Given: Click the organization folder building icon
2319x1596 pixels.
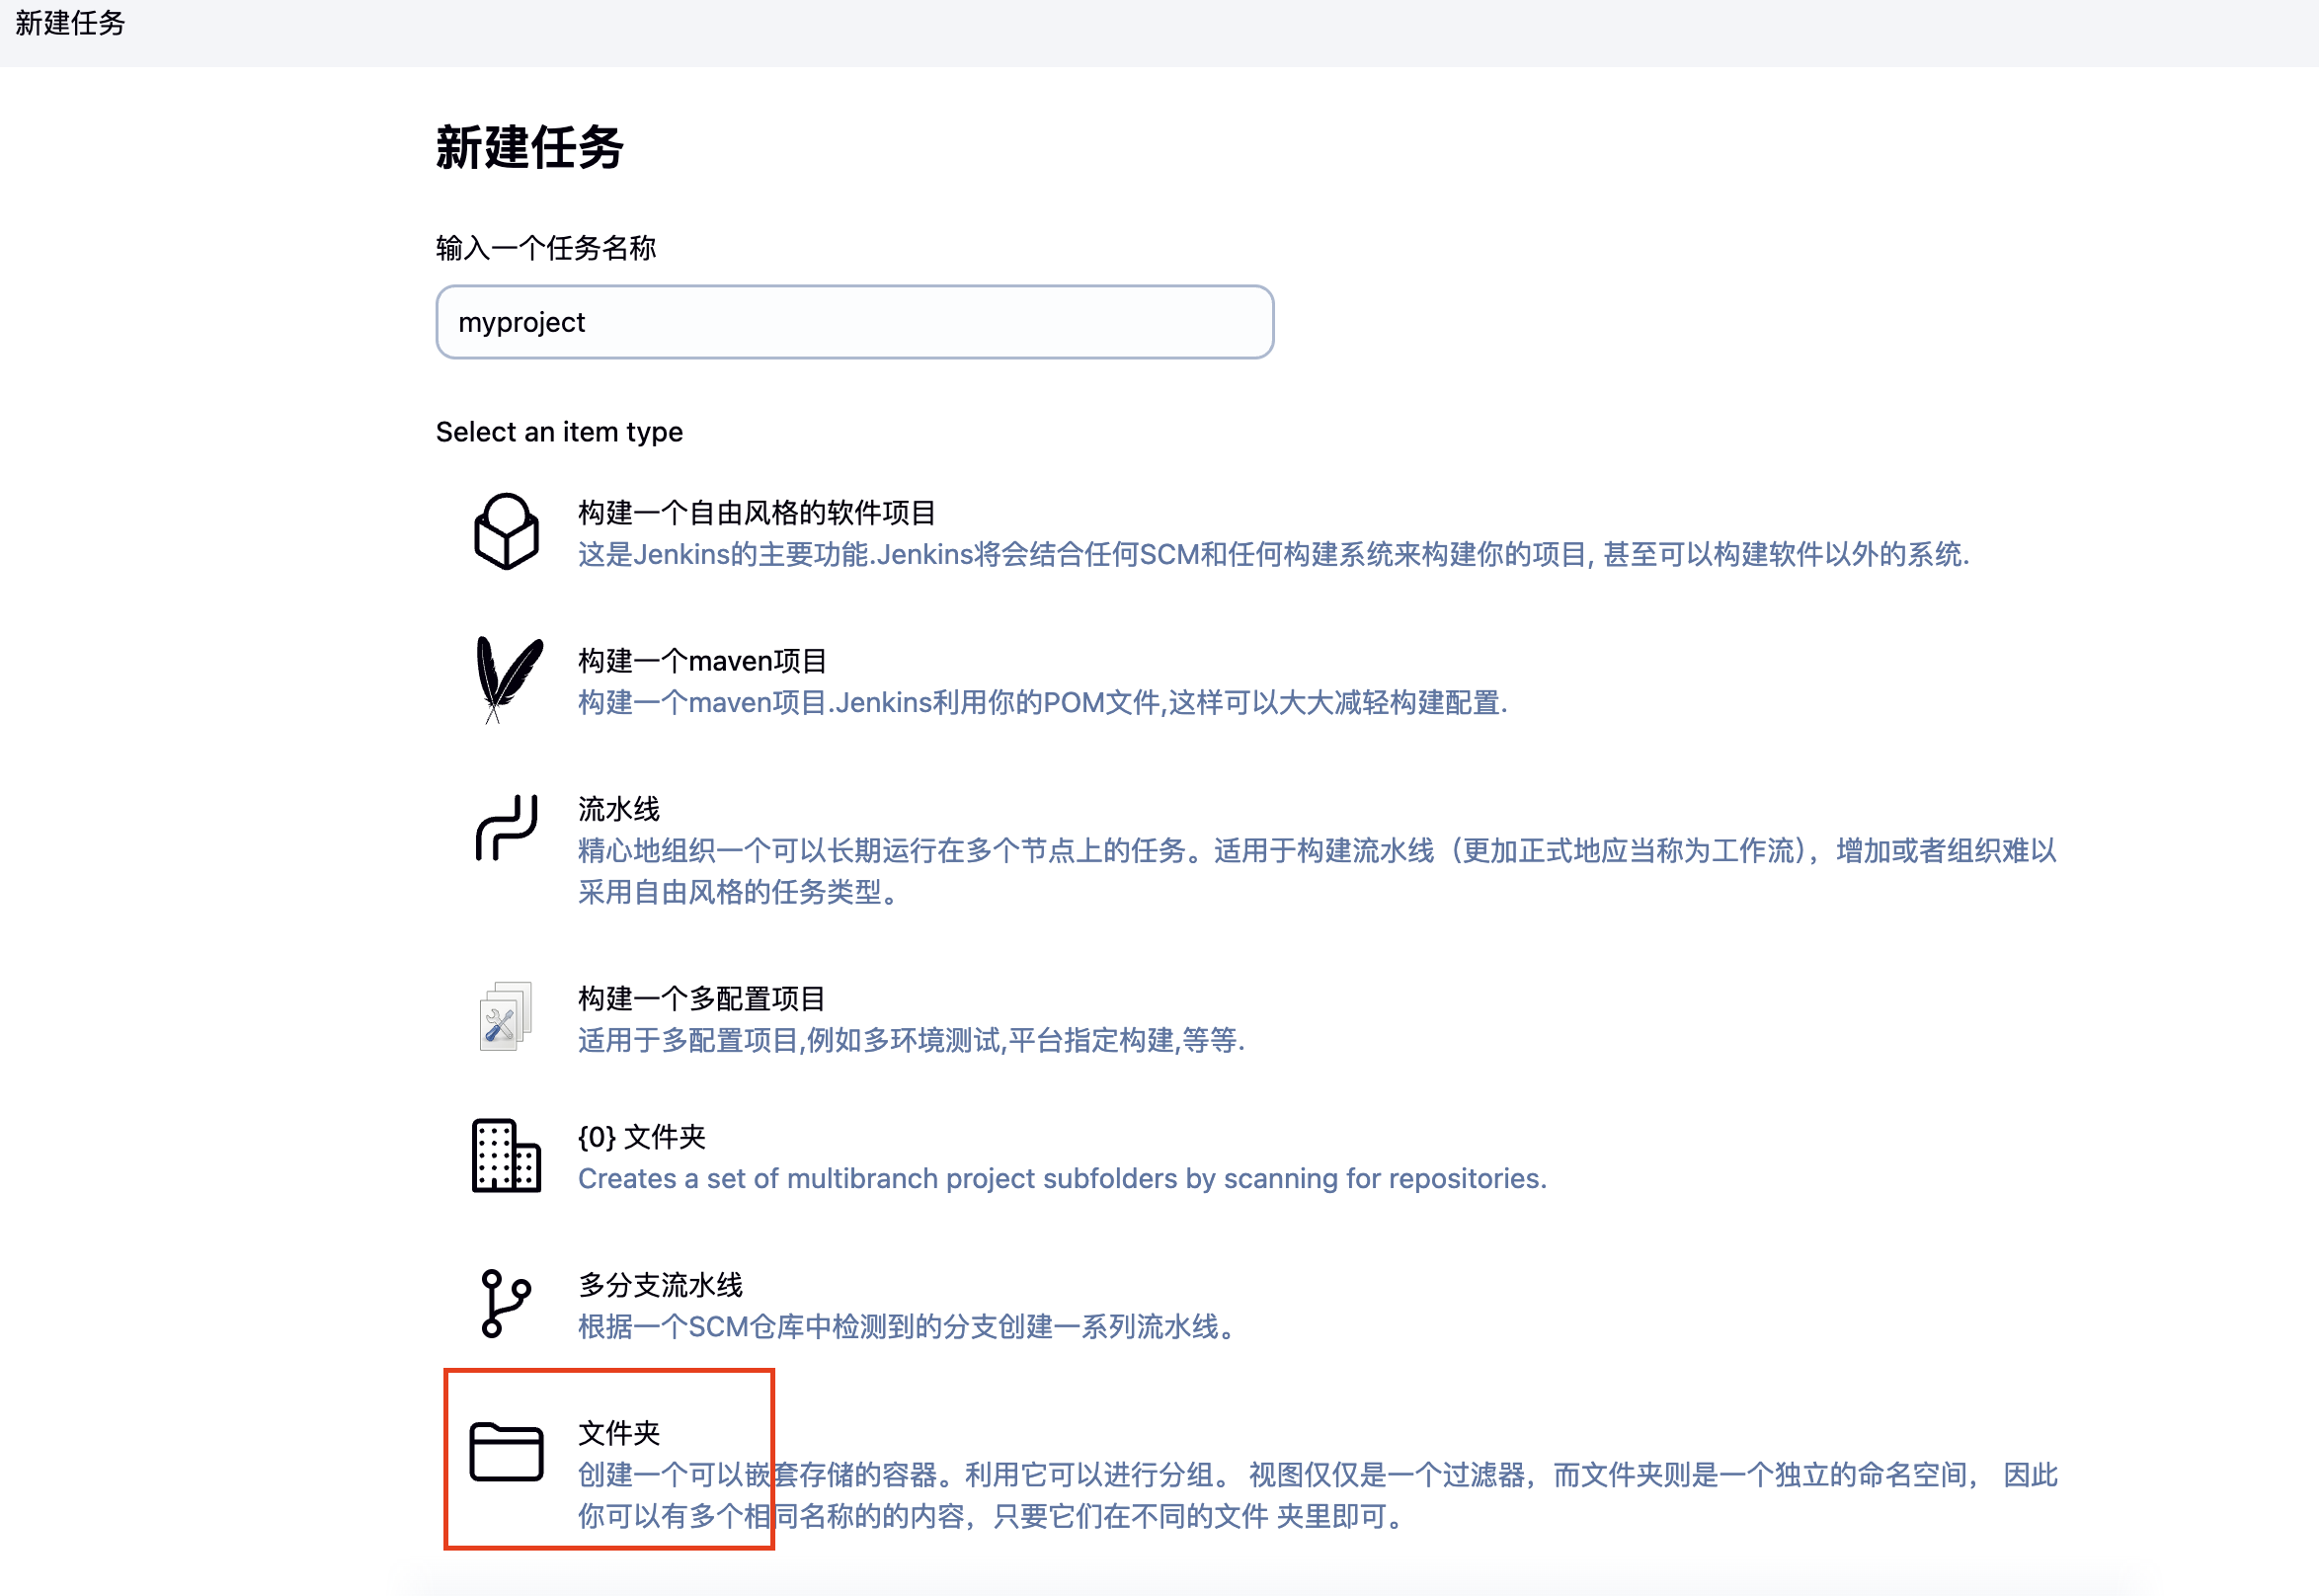Looking at the screenshot, I should 506,1156.
